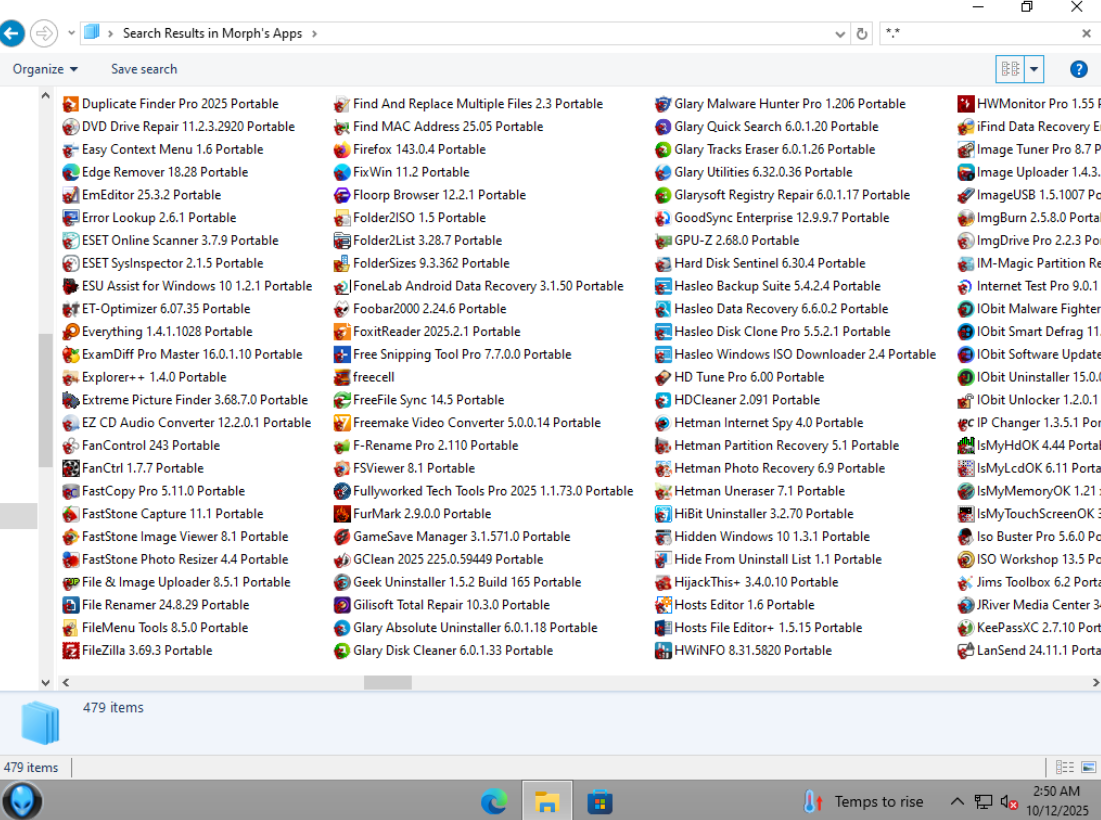Click the Edge Remover 18.28 Portable icon

coord(71,172)
